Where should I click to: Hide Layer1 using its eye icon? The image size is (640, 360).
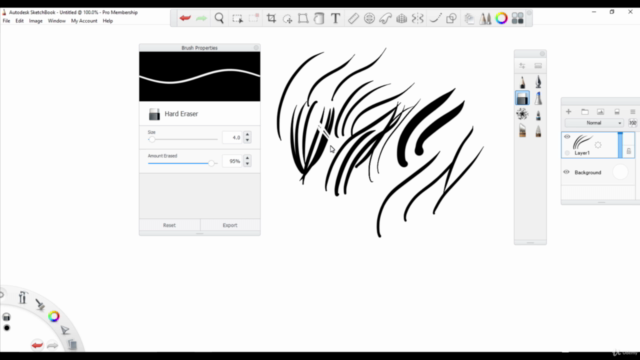[567, 137]
